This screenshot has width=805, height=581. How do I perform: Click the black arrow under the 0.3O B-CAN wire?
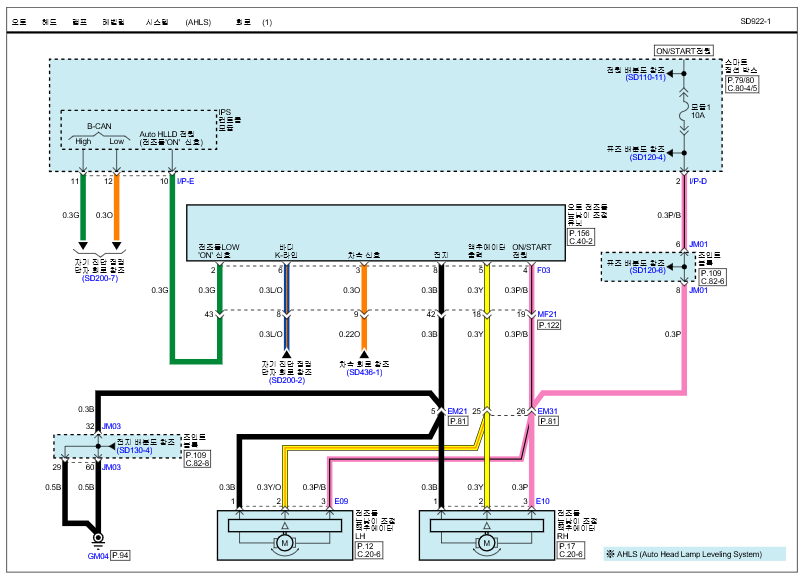coord(117,246)
